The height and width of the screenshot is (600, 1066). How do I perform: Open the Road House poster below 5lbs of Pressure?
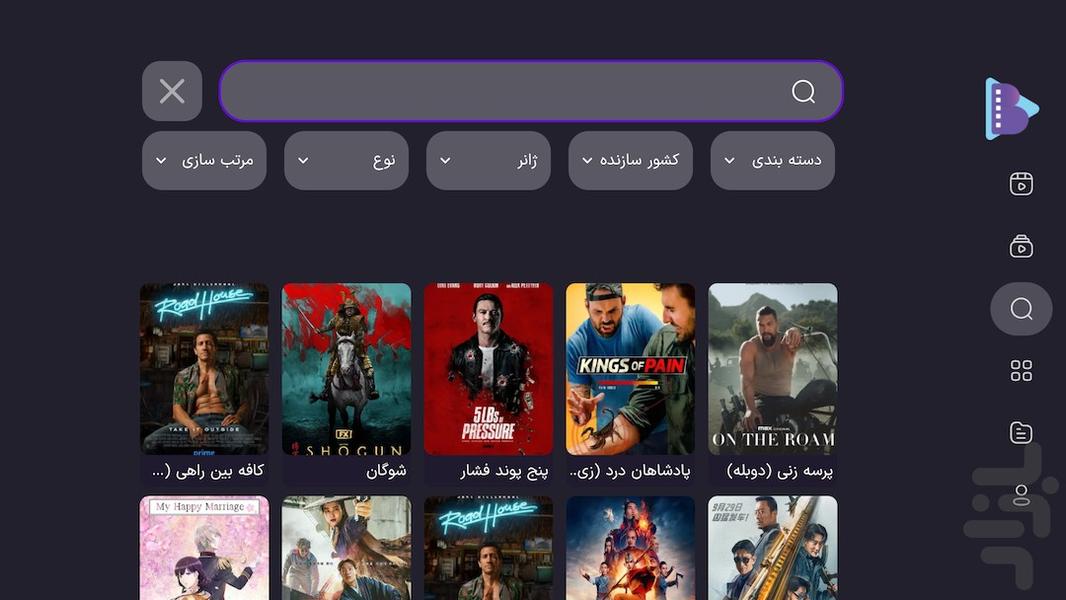click(489, 548)
